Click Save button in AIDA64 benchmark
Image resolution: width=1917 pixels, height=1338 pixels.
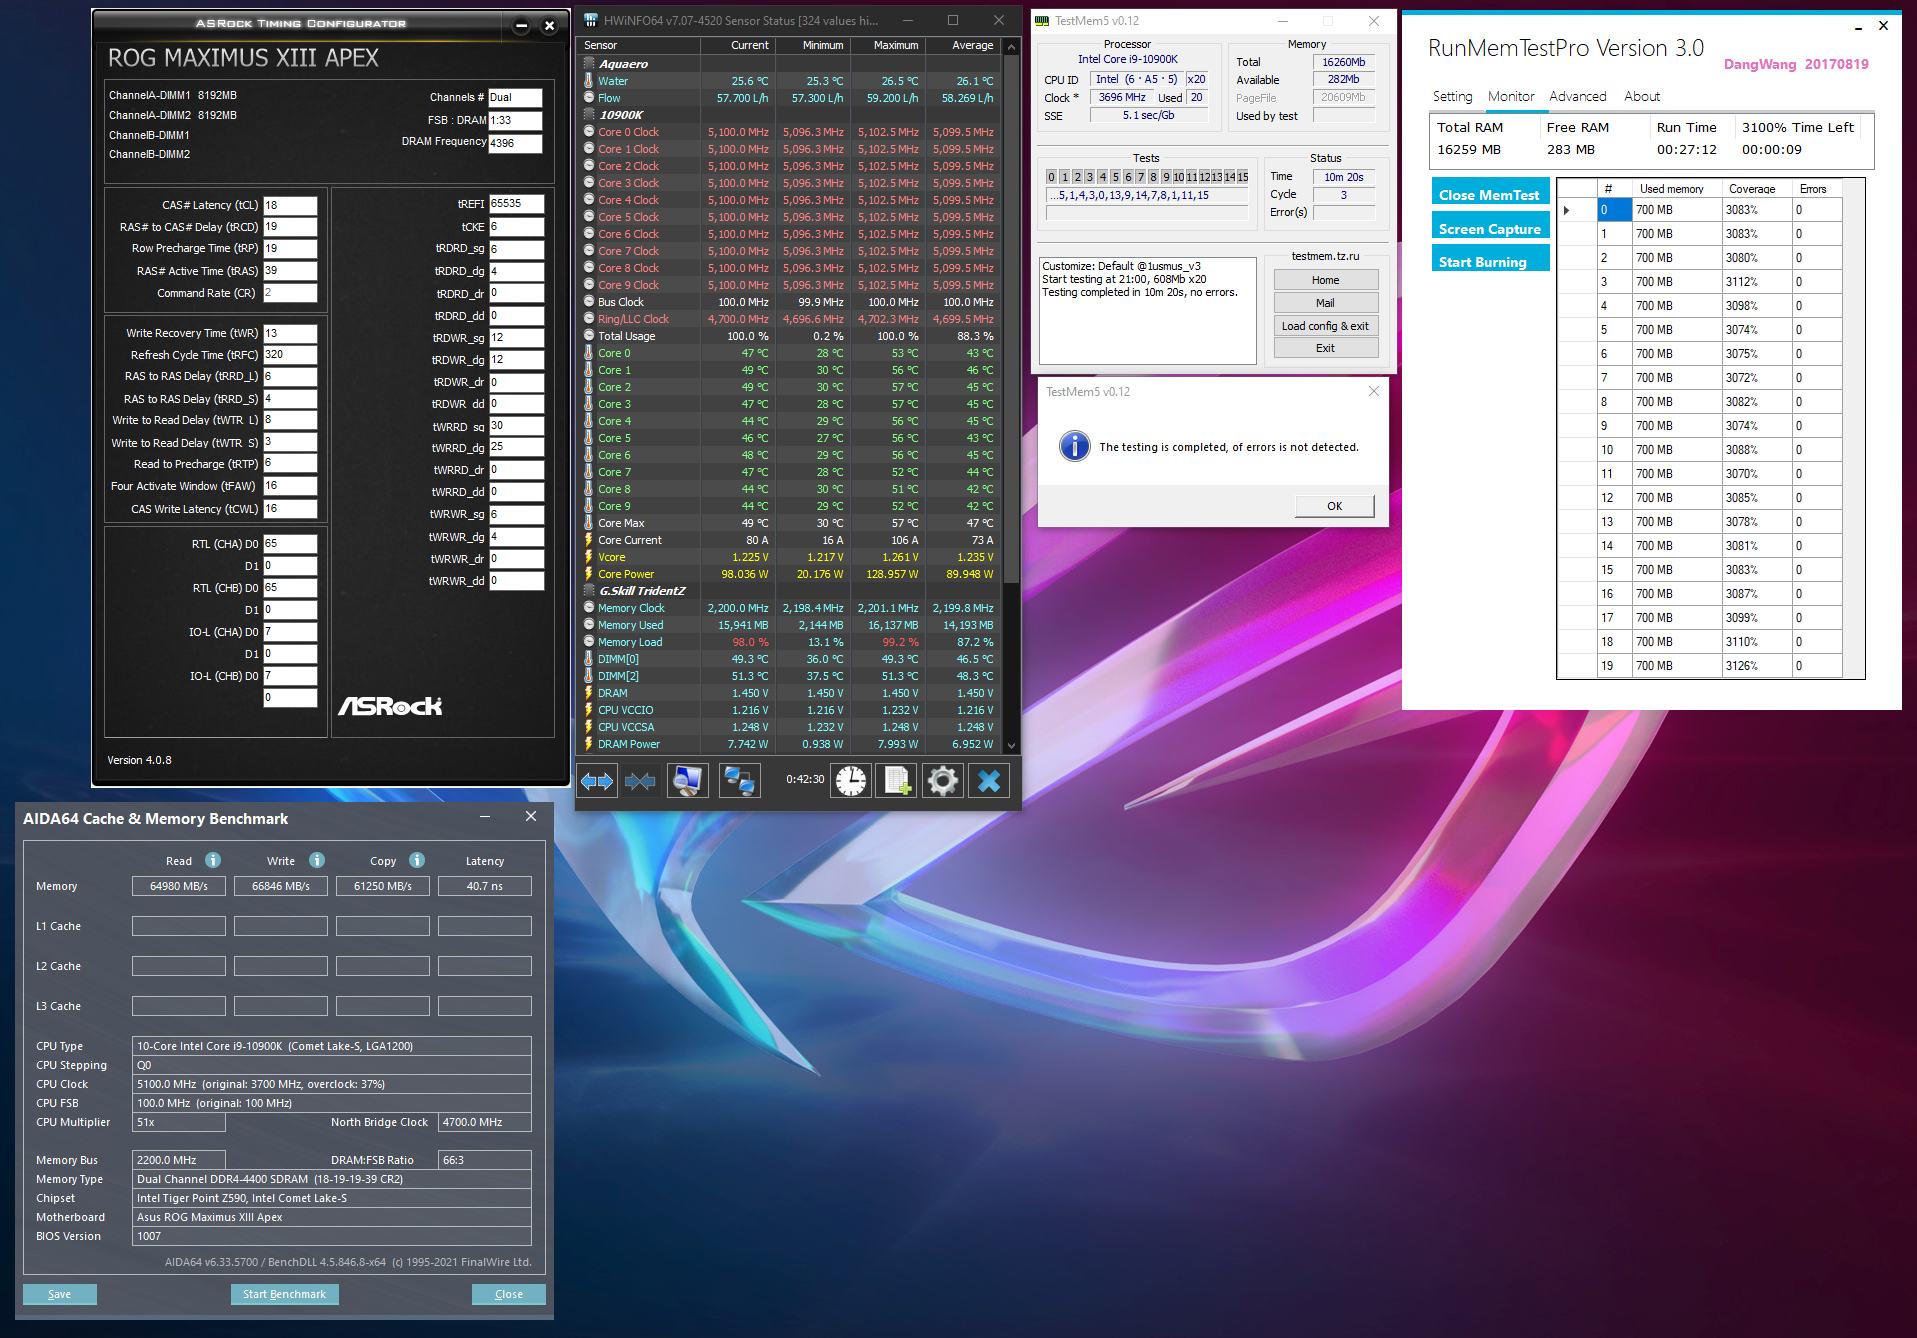[60, 1294]
